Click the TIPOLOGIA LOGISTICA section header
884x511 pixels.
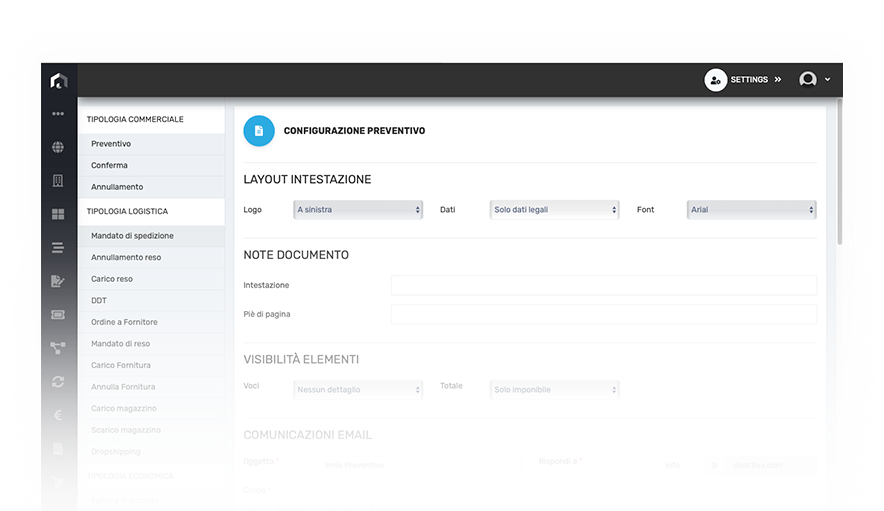click(x=127, y=212)
